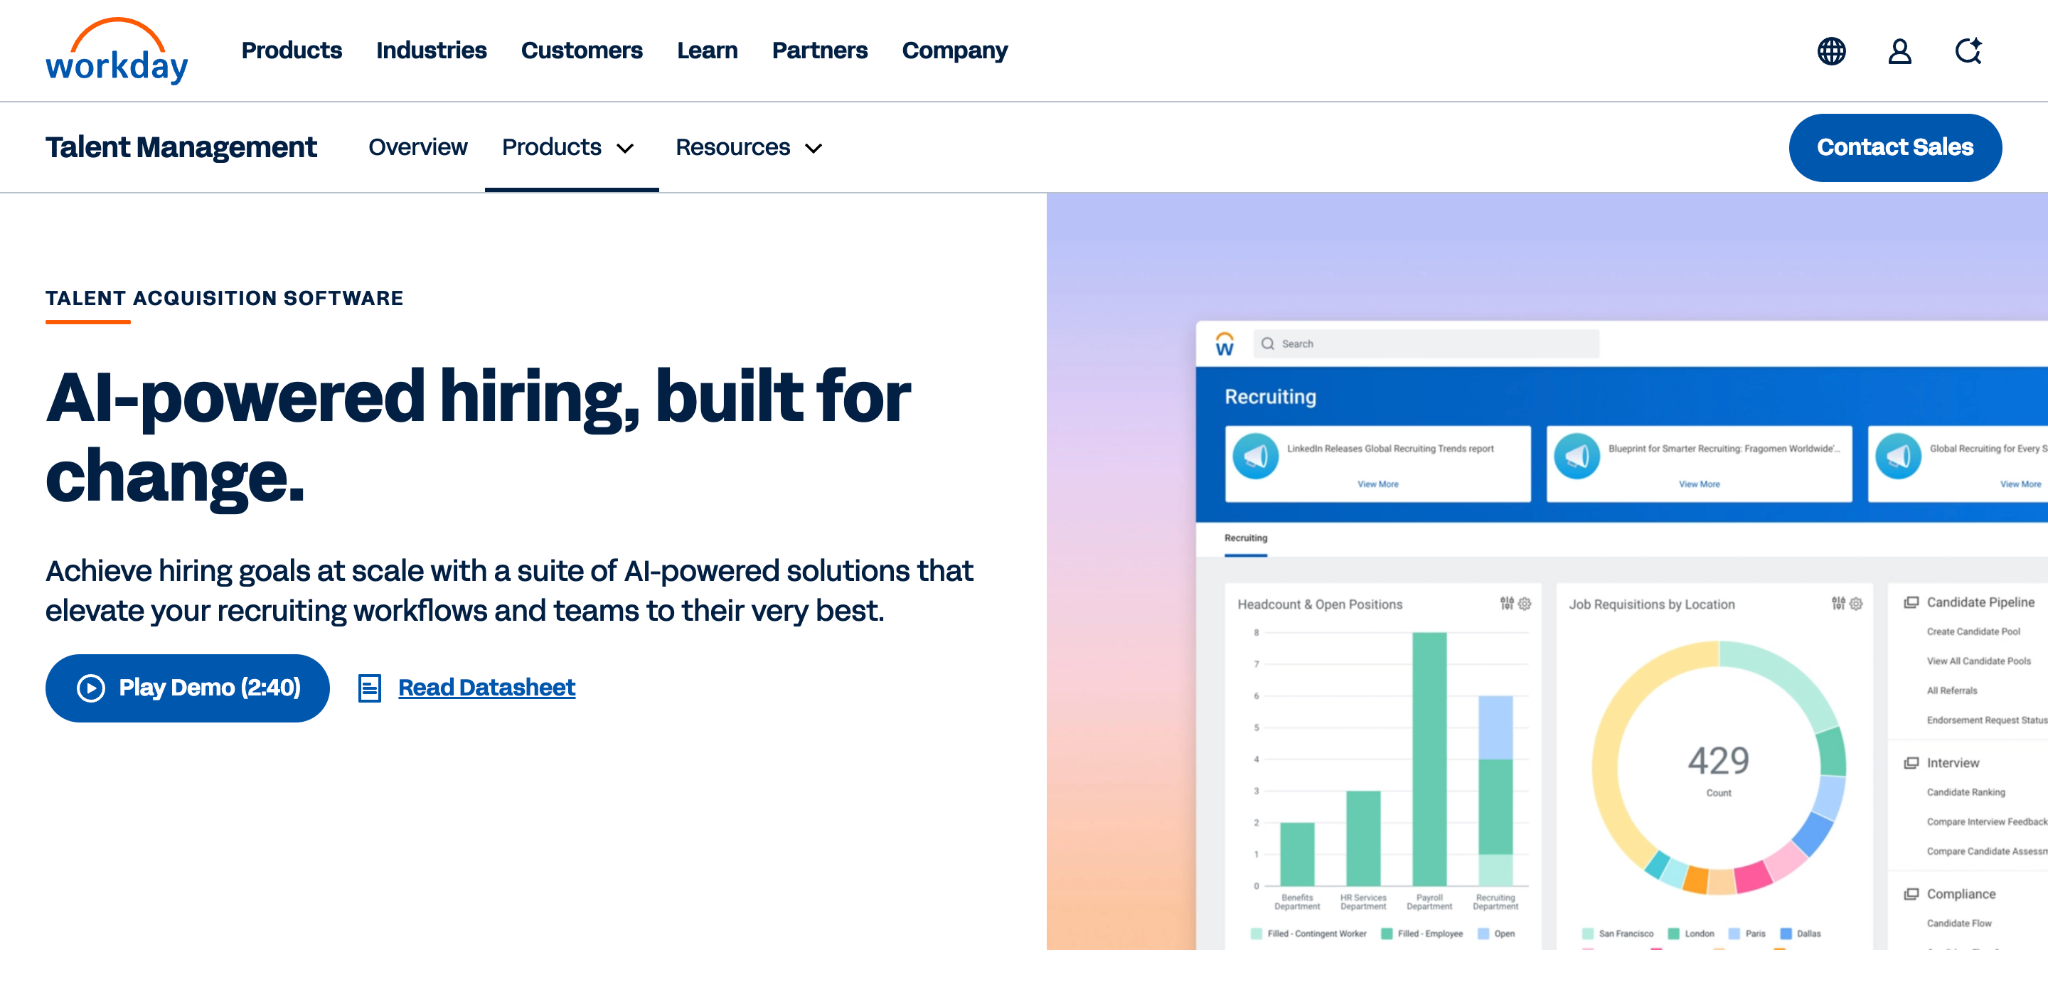Click View More under Blueprint for Smarter Recruiting
The height and width of the screenshot is (990, 2048).
click(1699, 484)
